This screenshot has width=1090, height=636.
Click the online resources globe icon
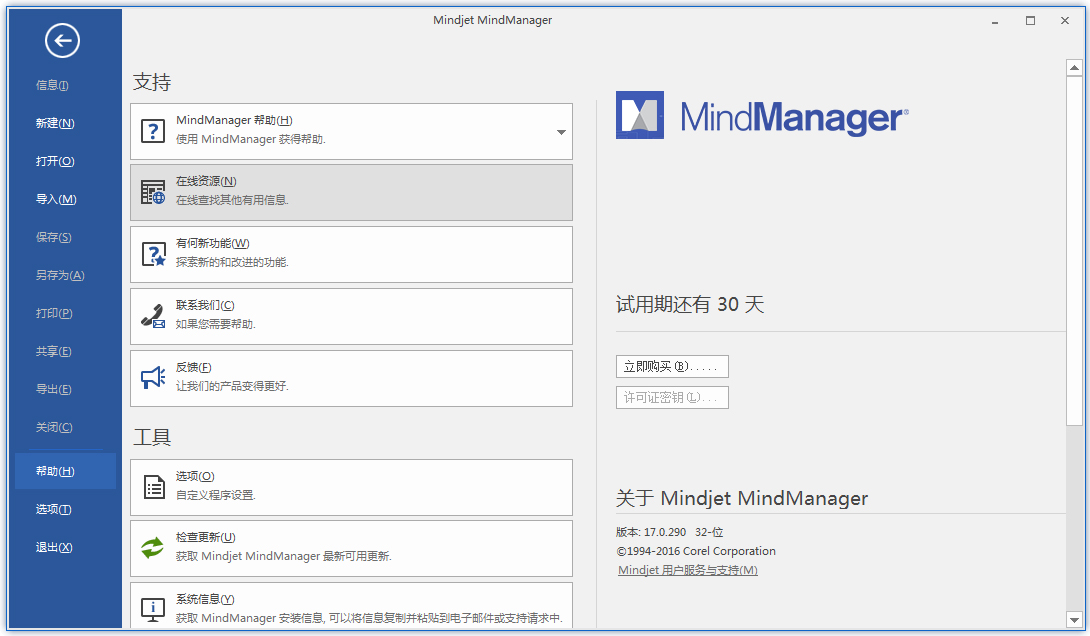tap(153, 192)
